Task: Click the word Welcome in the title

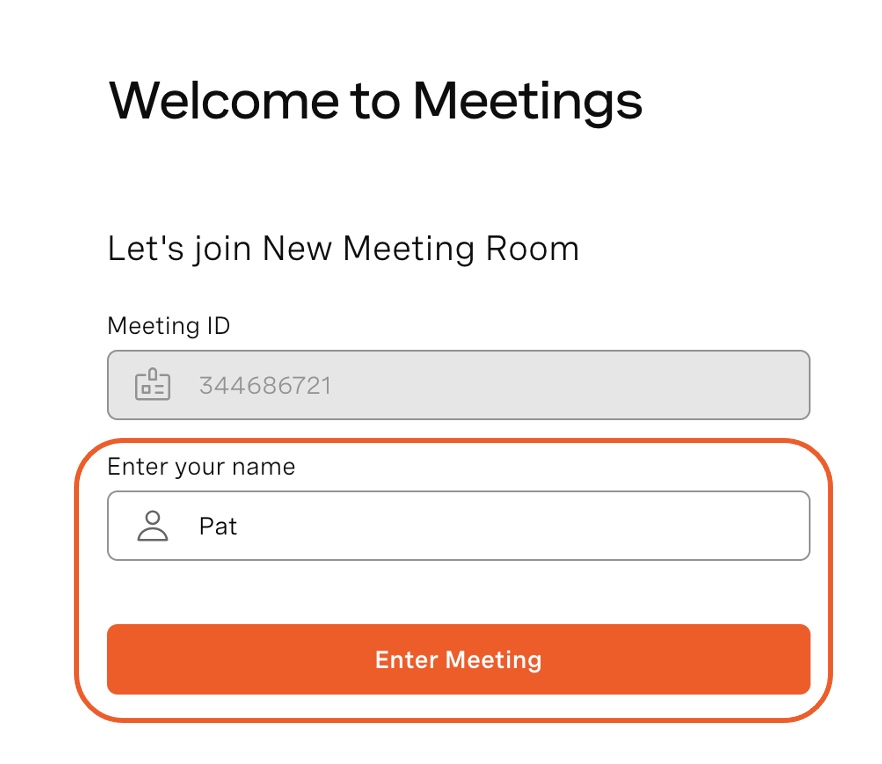Action: pos(224,101)
